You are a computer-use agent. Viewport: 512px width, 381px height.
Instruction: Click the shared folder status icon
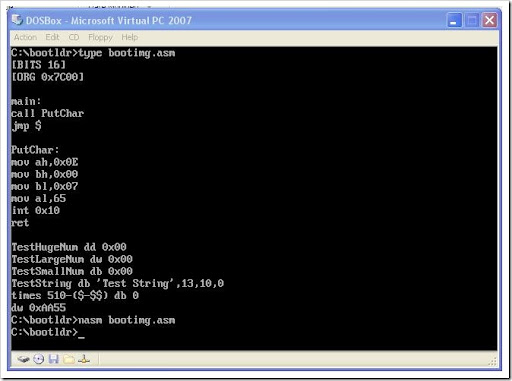pyautogui.click(x=69, y=359)
